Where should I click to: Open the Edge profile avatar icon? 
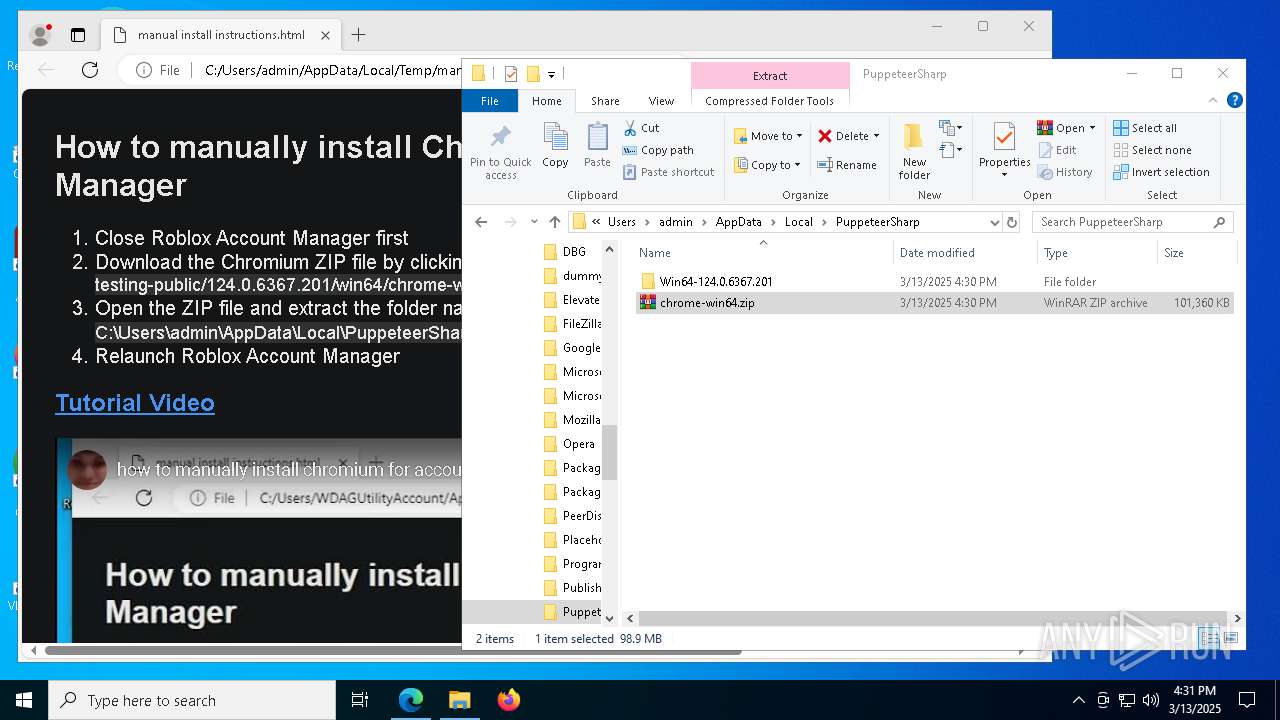(x=41, y=35)
